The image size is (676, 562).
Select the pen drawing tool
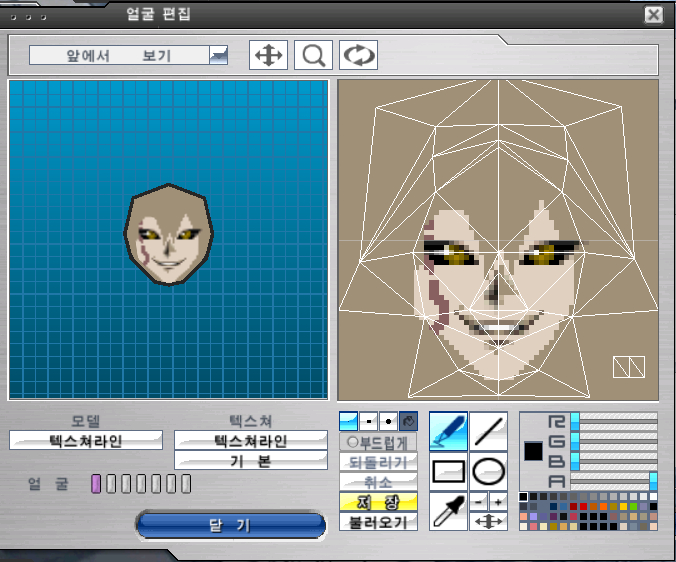click(x=448, y=431)
